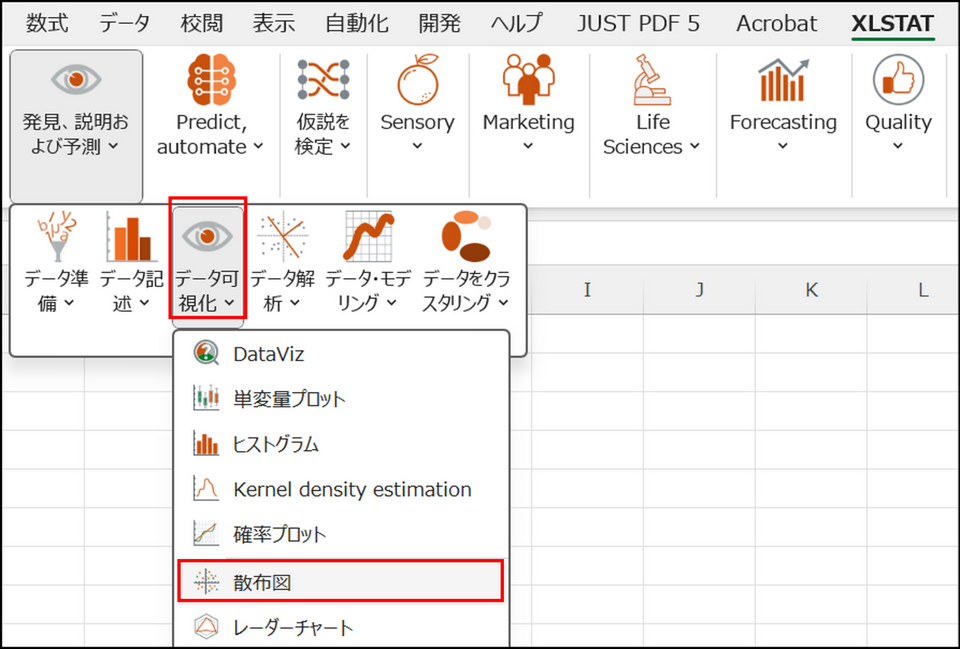Expand the データ記述 submenu arrow
Screen dimensions: 960x649
tap(144, 303)
